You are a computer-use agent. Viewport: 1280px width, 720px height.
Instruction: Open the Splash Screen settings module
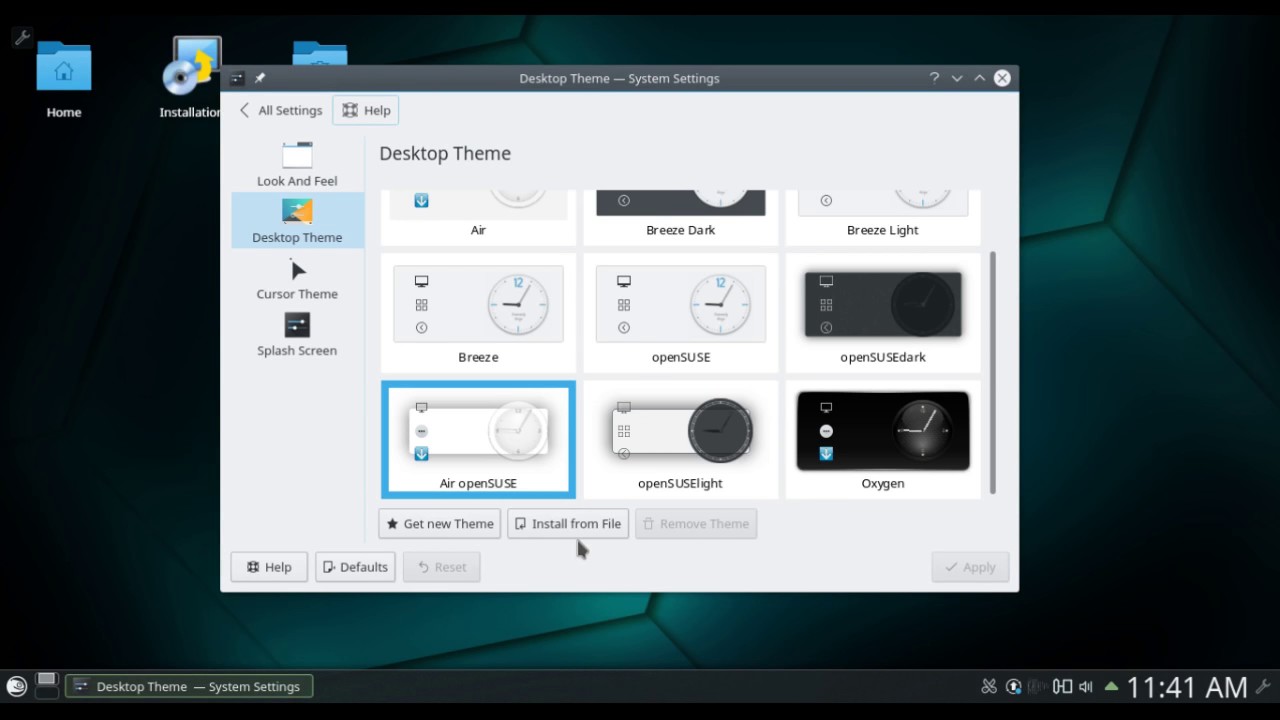tap(297, 335)
